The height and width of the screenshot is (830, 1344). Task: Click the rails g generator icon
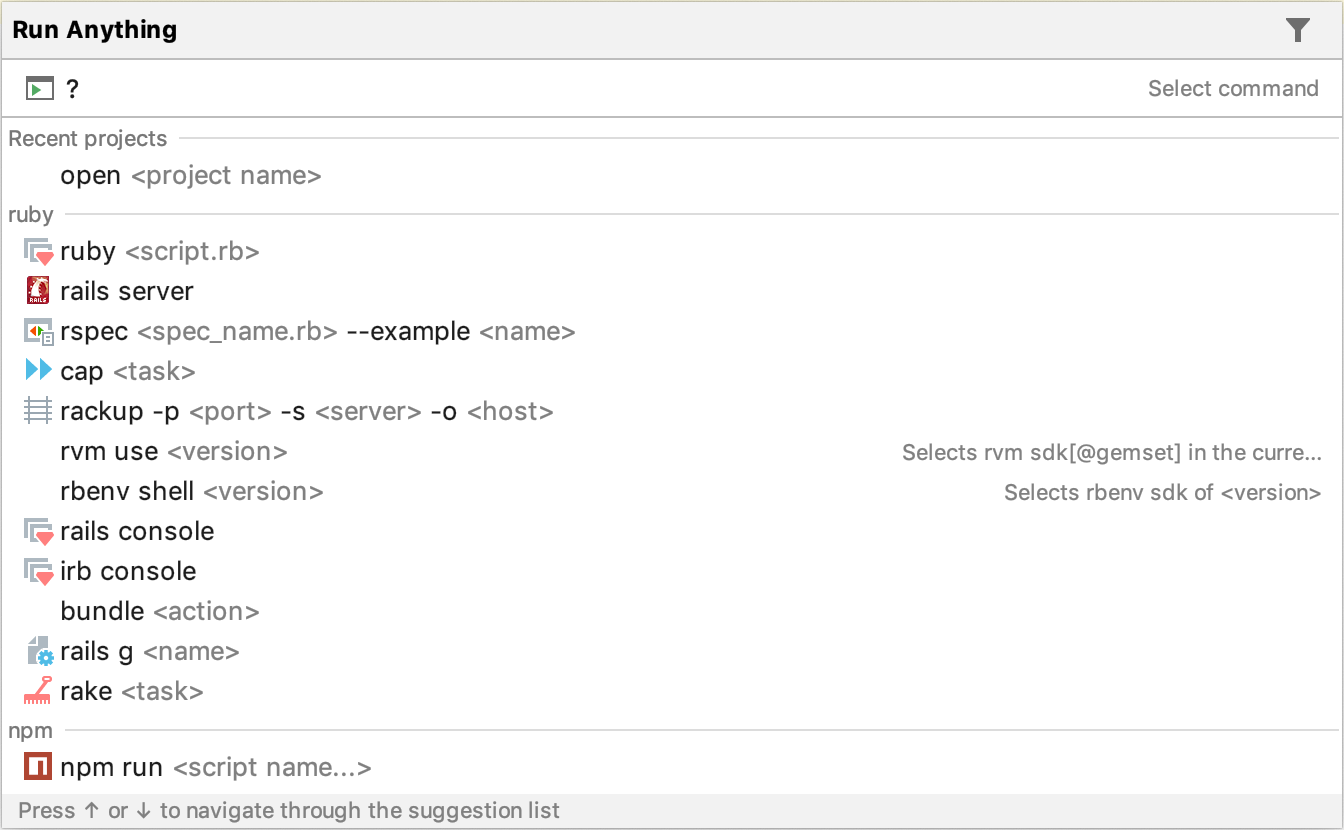(39, 652)
